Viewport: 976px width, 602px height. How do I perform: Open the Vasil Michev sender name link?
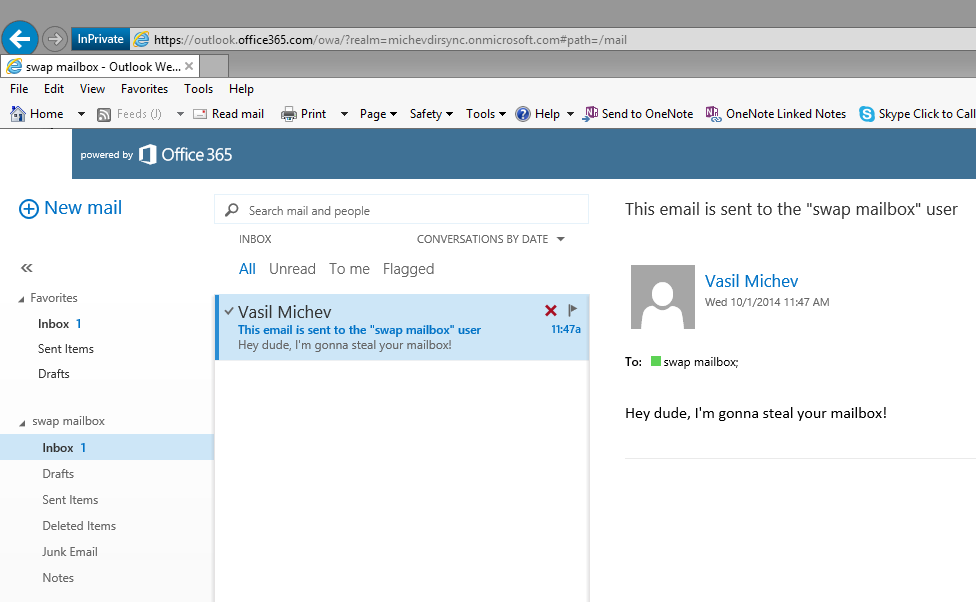[751, 281]
